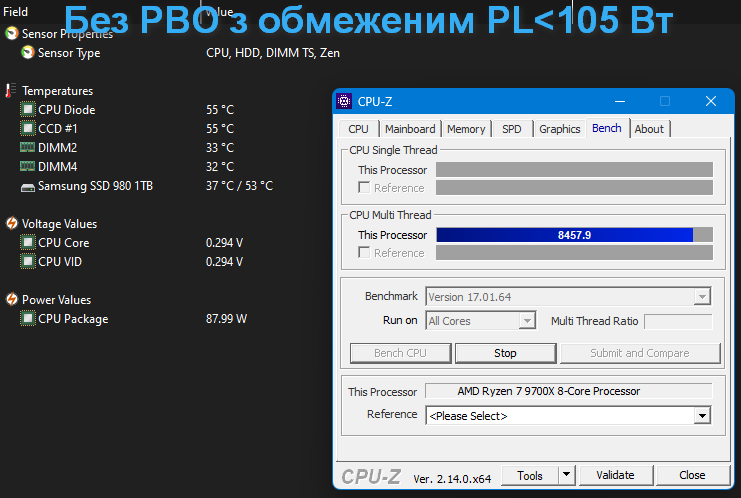Viewport: 741px width, 498px height.
Task: Click the Field column header
Action: tap(16, 12)
